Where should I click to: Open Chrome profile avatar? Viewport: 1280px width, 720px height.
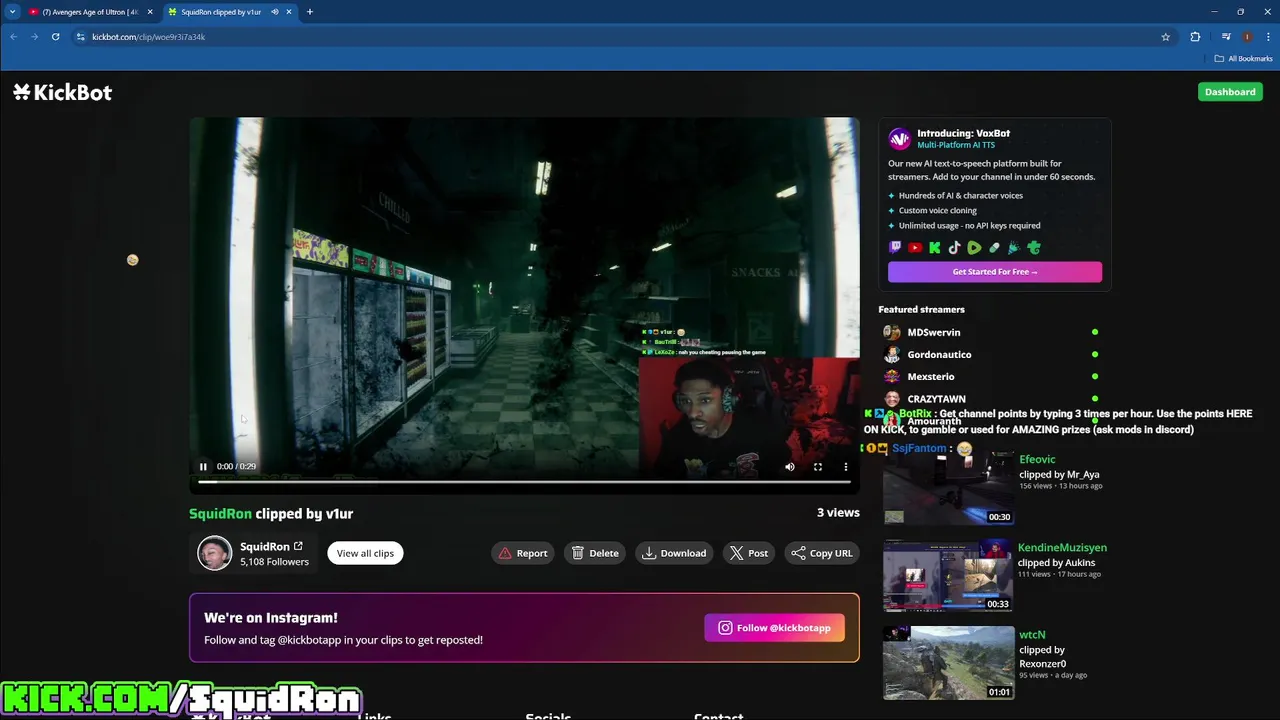click(x=1247, y=37)
